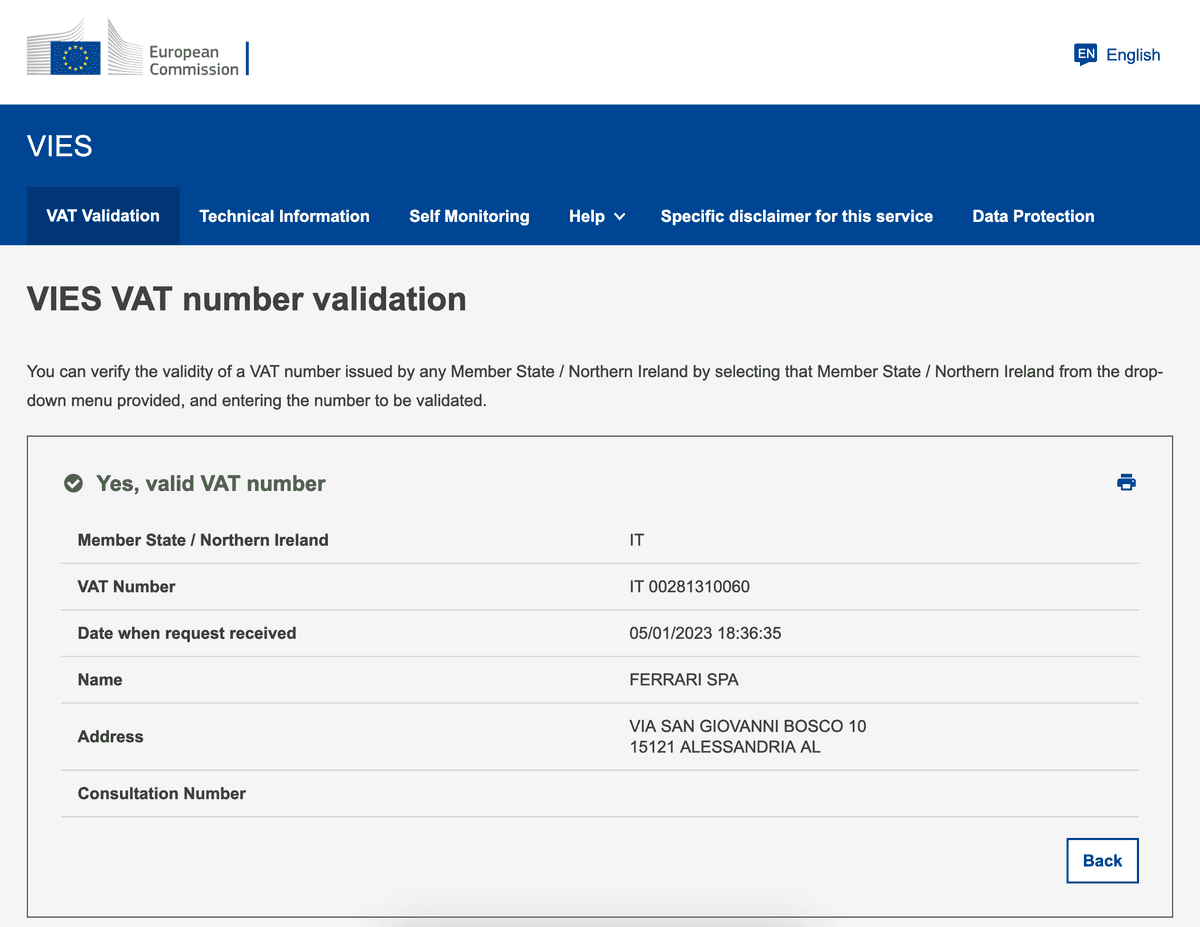Screen dimensions: 1200x927
Task: Click the Yes, valid VAT number heading
Action: point(210,483)
